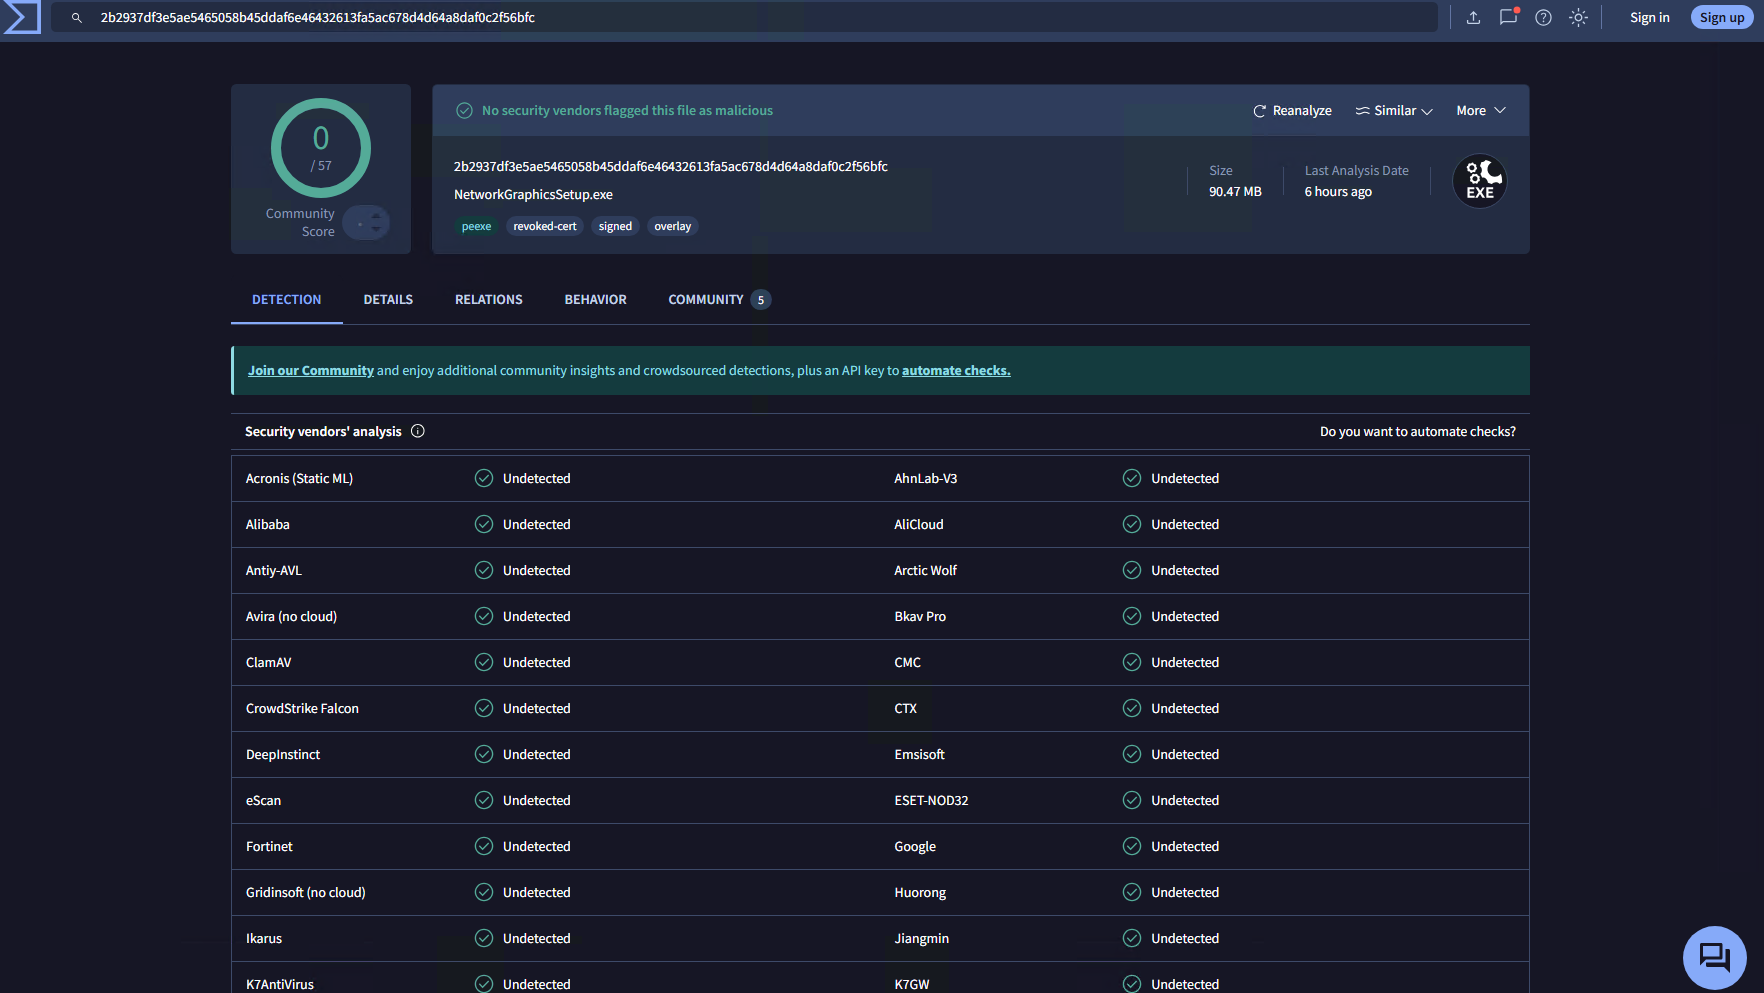1764x993 pixels.
Task: Switch to the DETAILS tab
Action: pyautogui.click(x=388, y=300)
